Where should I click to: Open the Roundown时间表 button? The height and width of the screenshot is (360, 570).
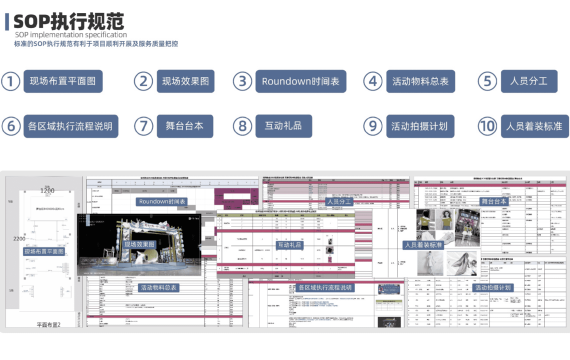click(x=301, y=81)
